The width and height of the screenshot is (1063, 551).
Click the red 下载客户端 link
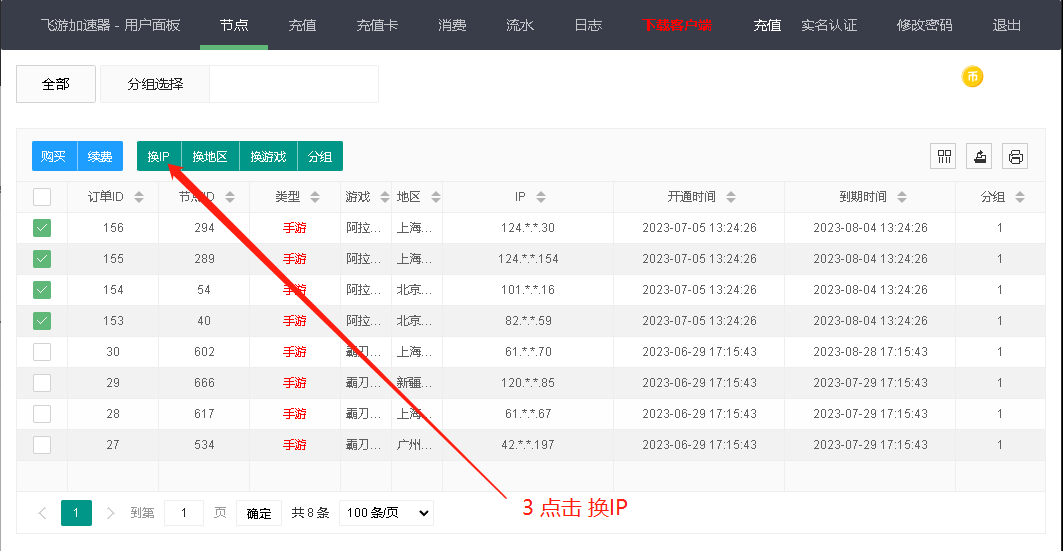pos(677,25)
